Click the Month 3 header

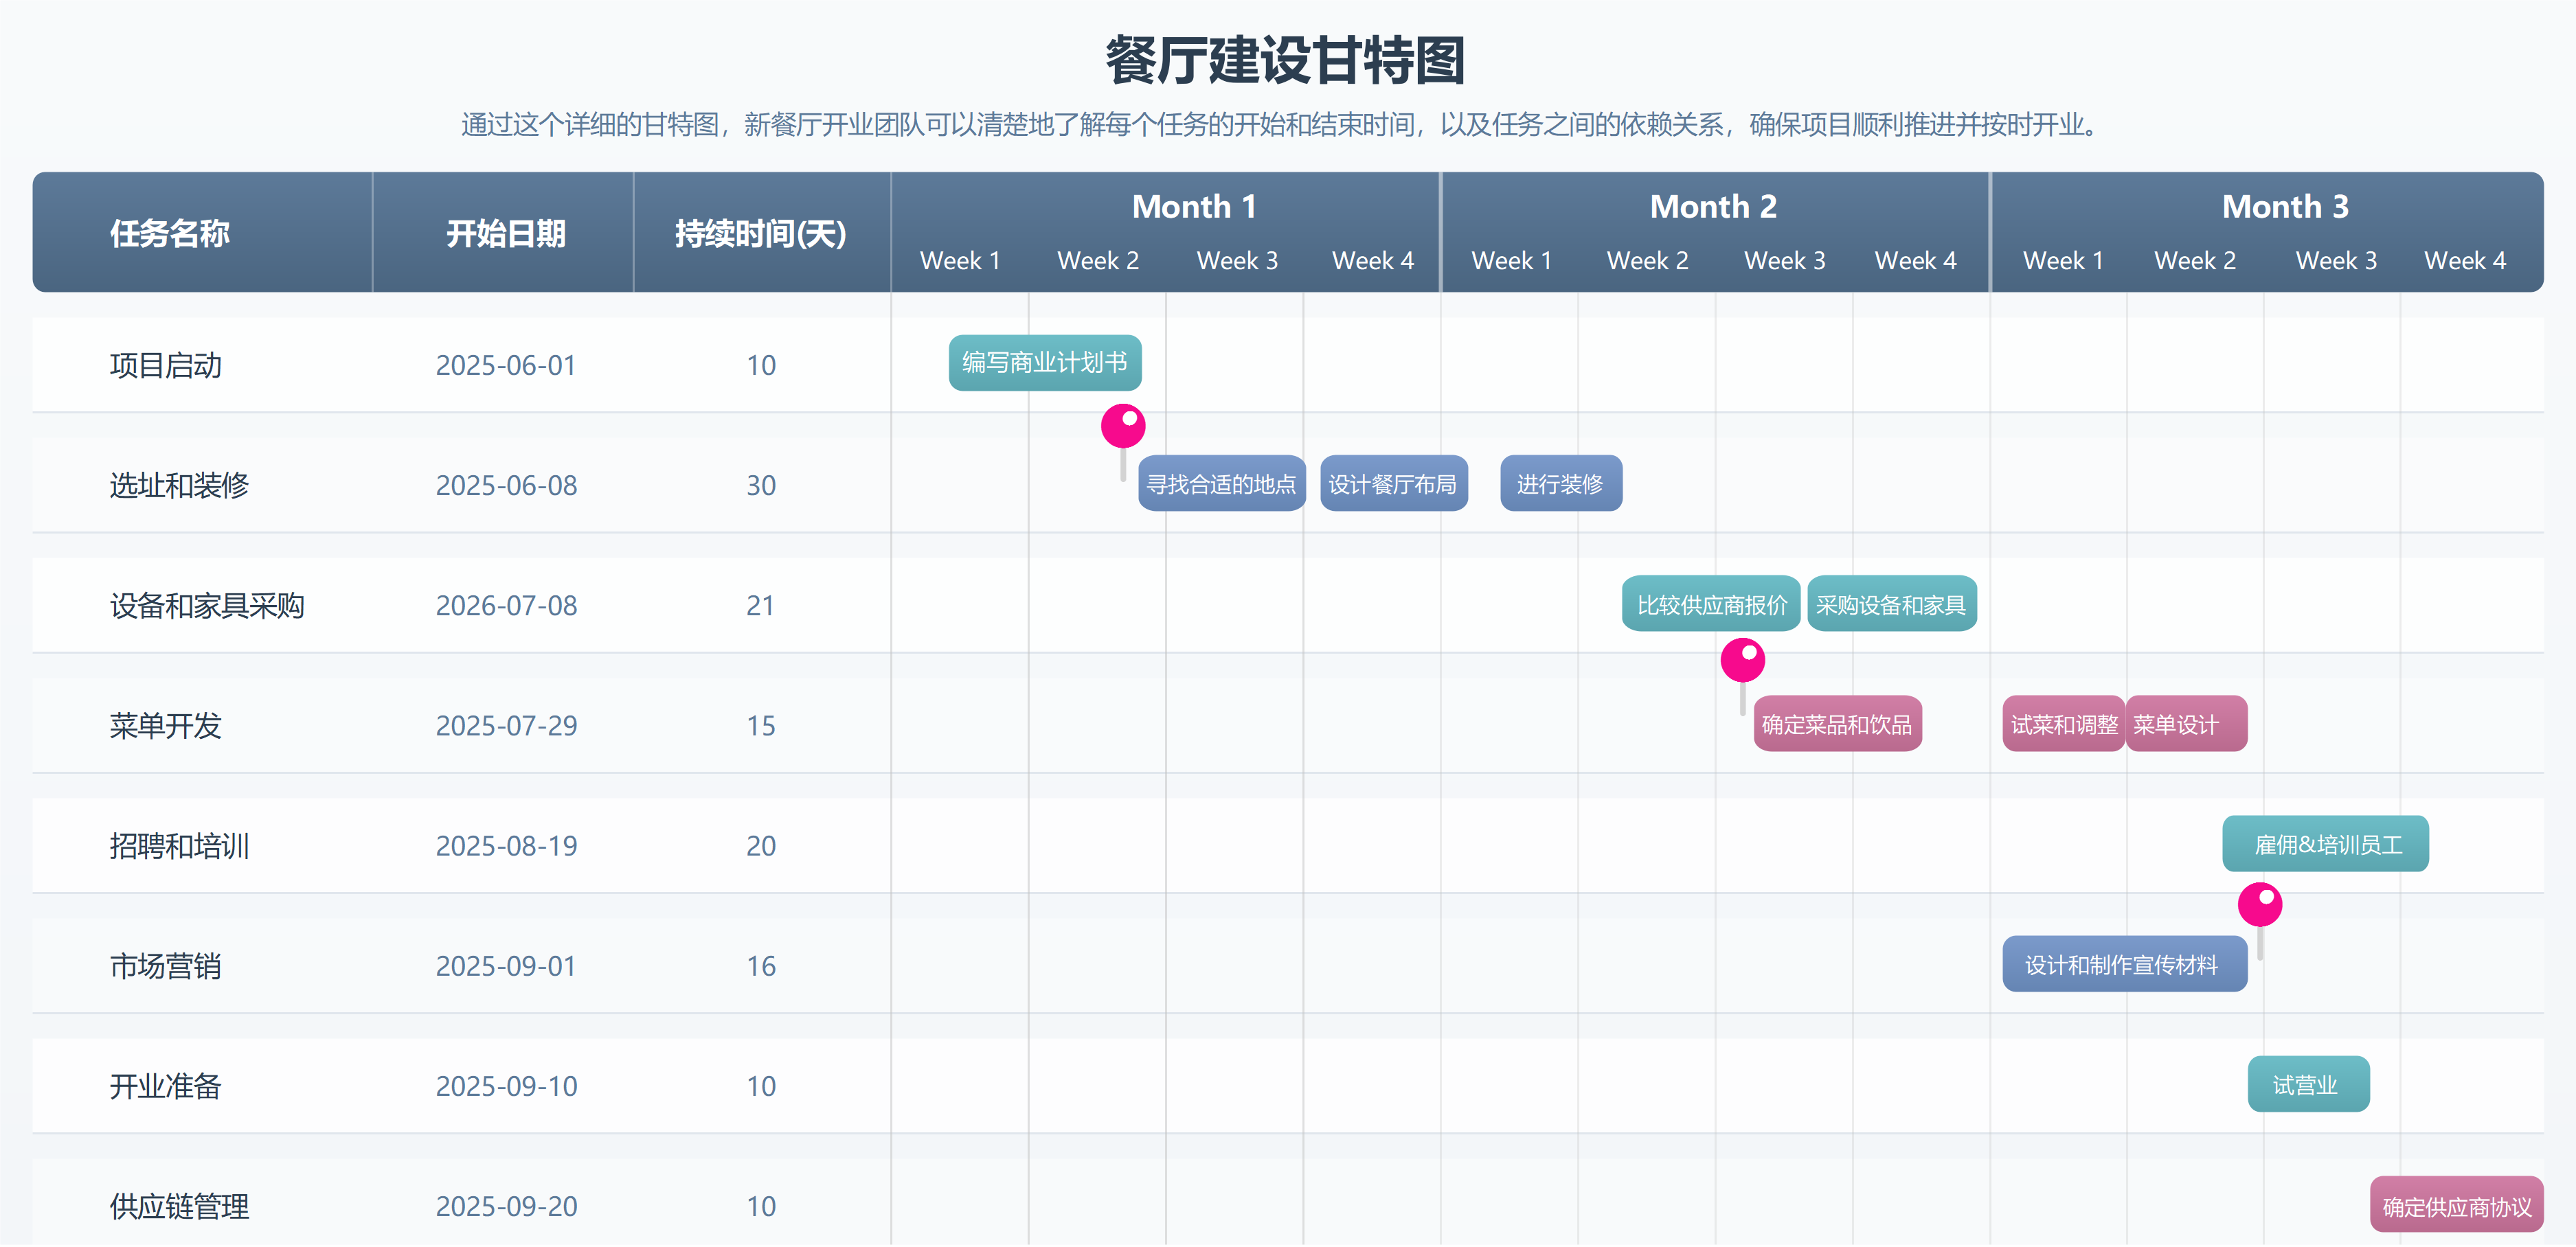point(2284,207)
